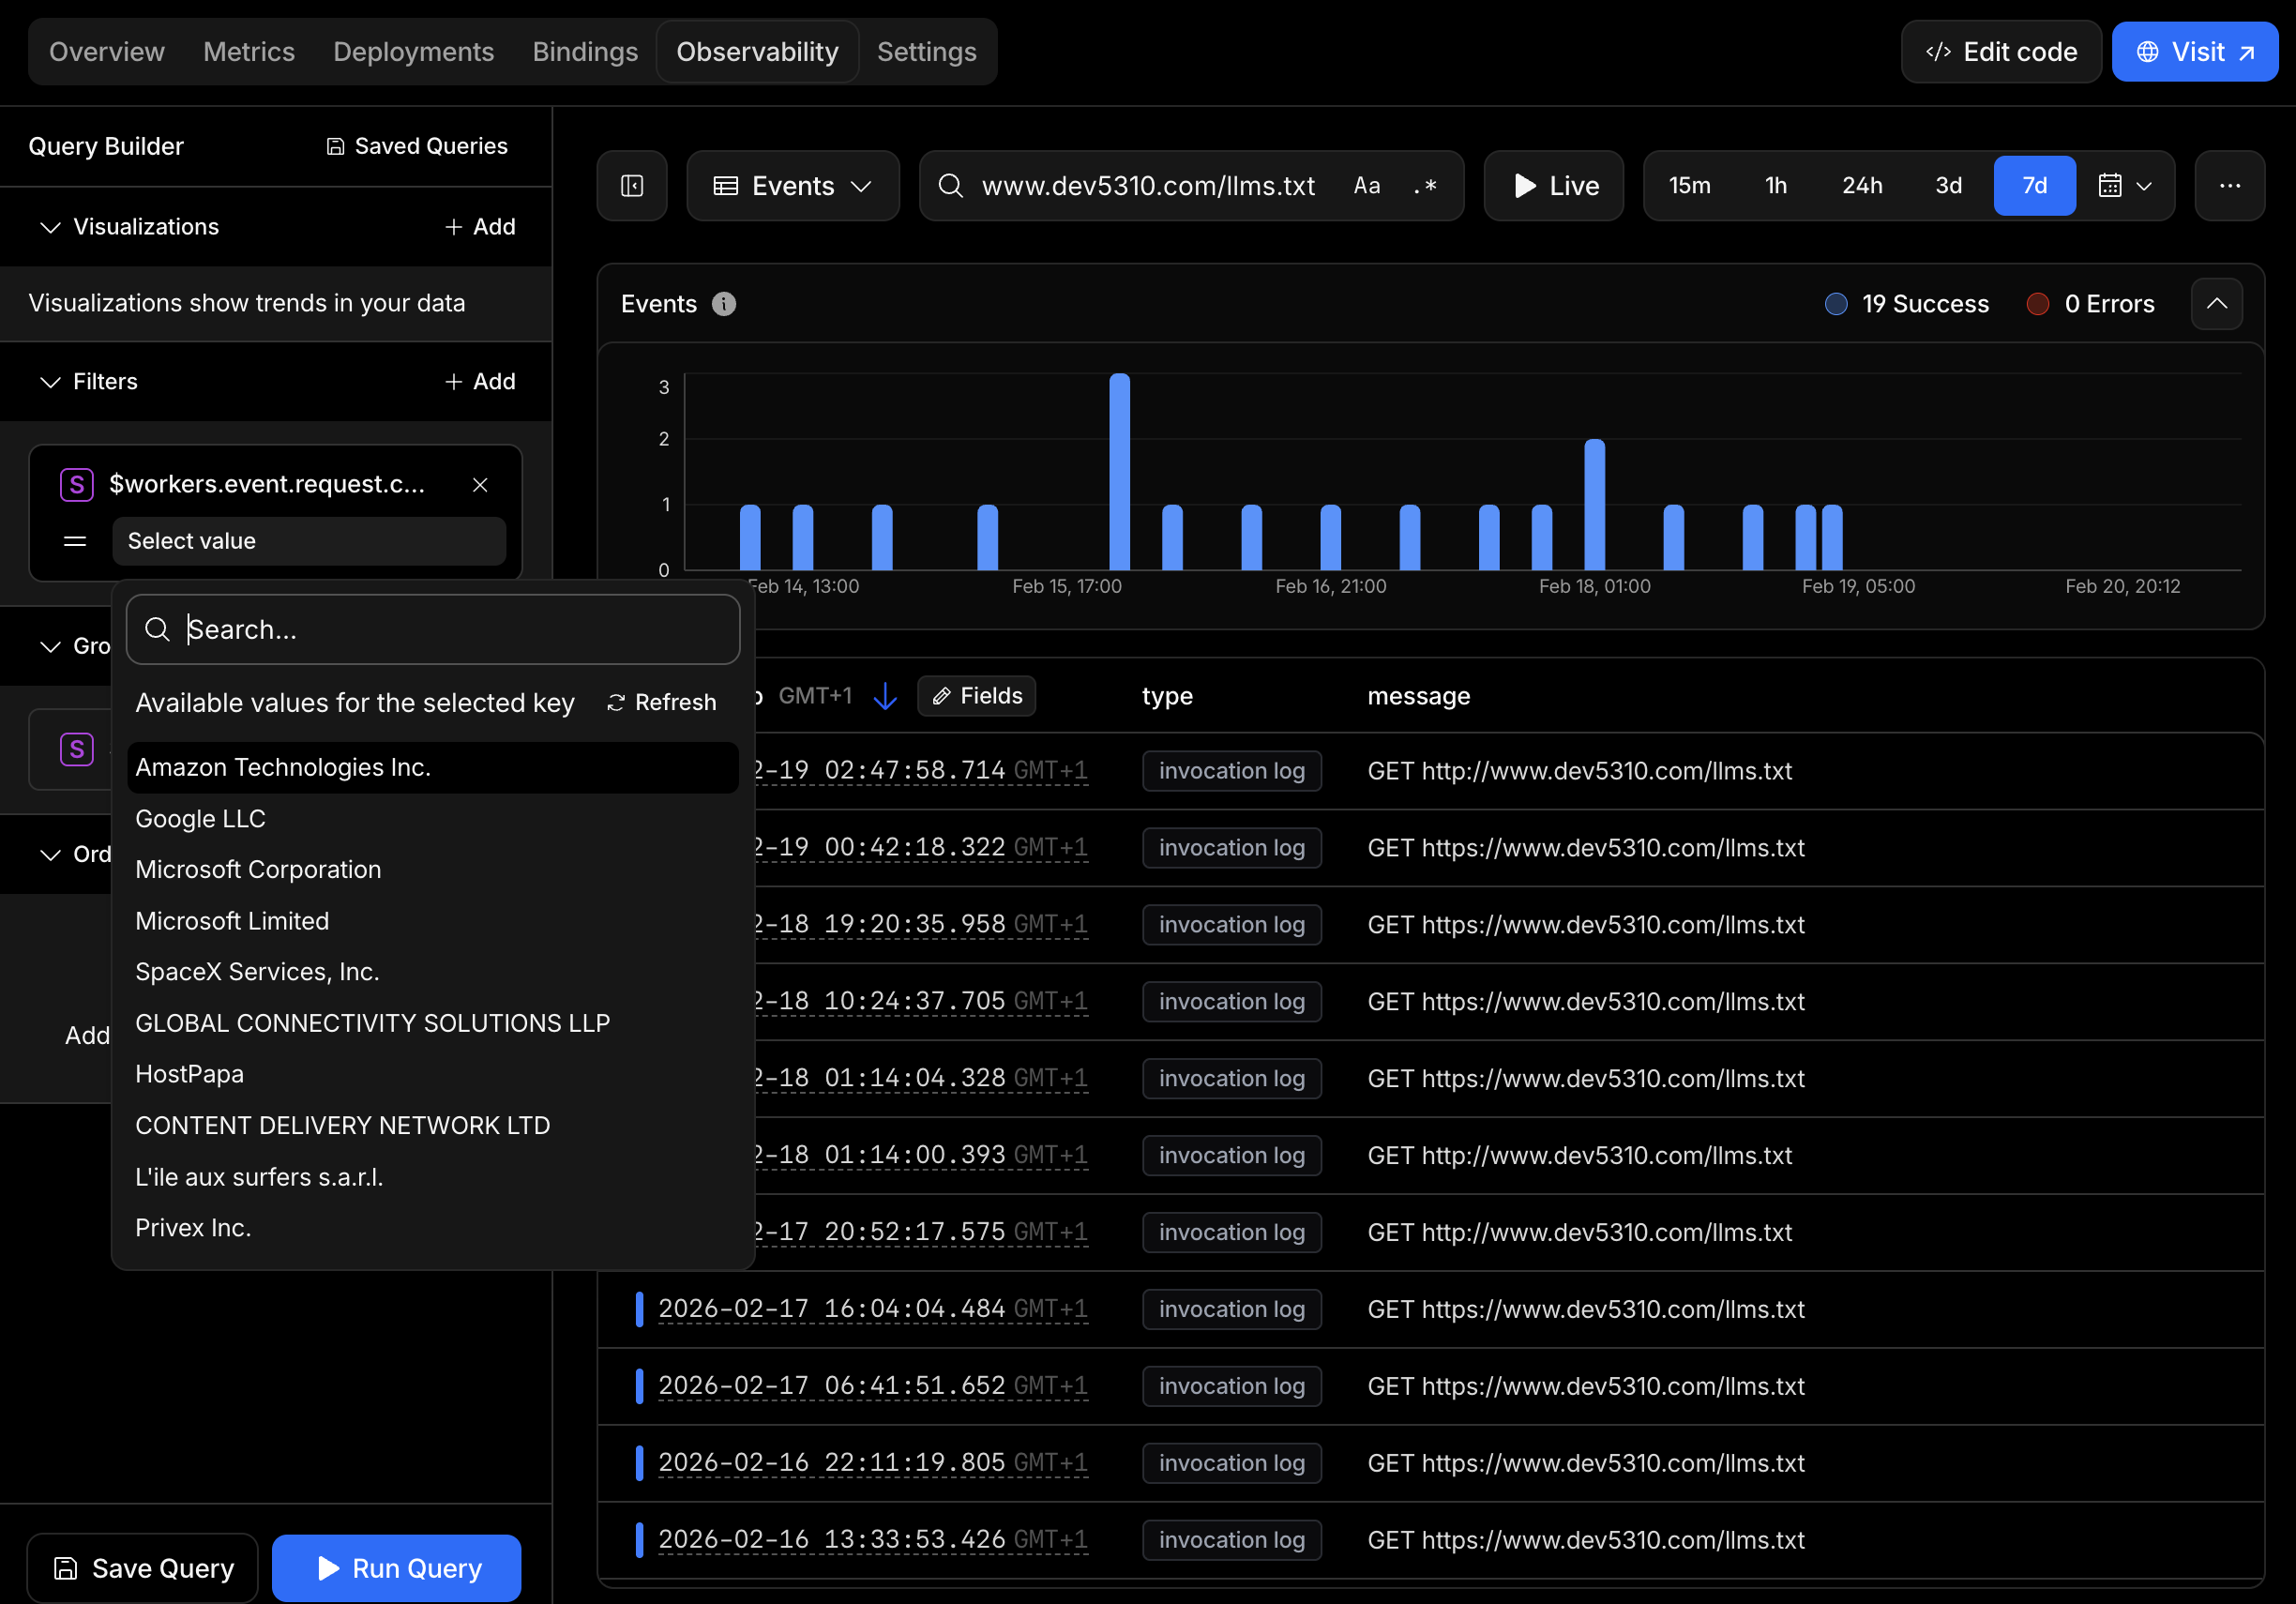Open Saved Queries
The width and height of the screenshot is (2296, 1604).
417,146
